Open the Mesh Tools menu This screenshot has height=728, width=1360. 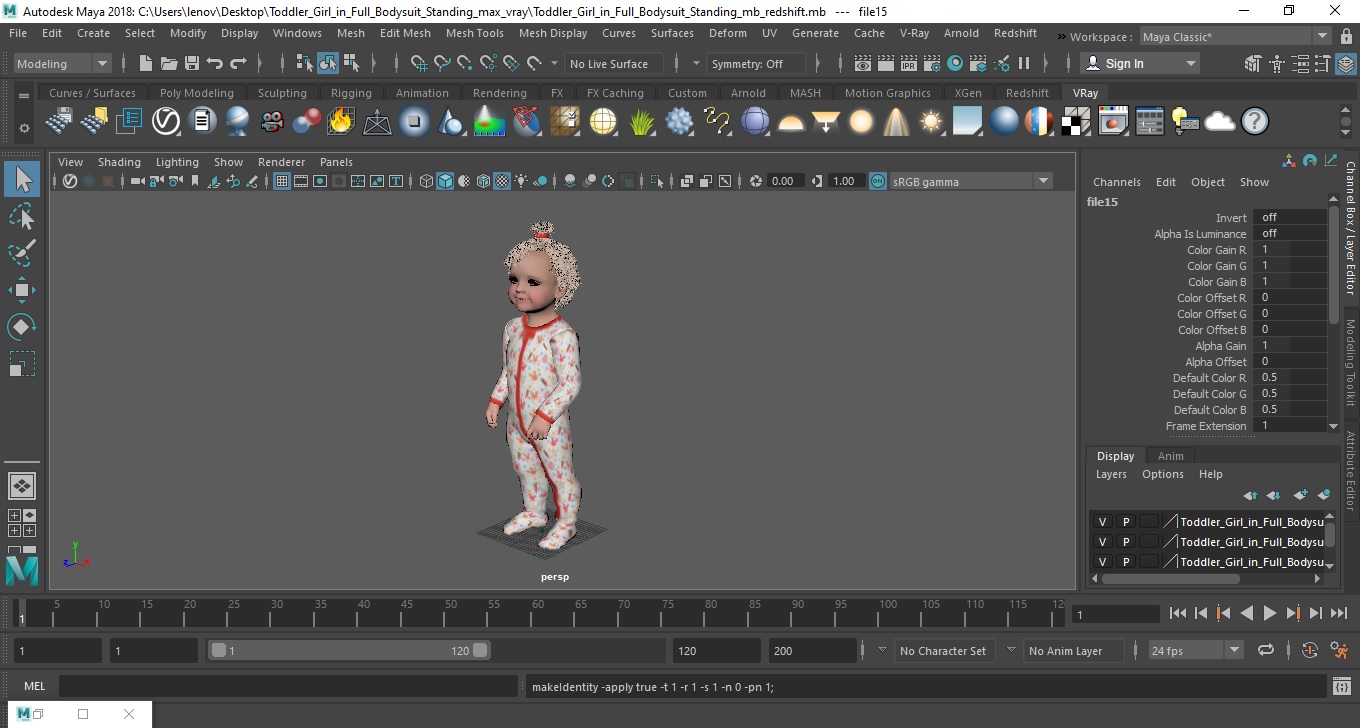point(474,33)
